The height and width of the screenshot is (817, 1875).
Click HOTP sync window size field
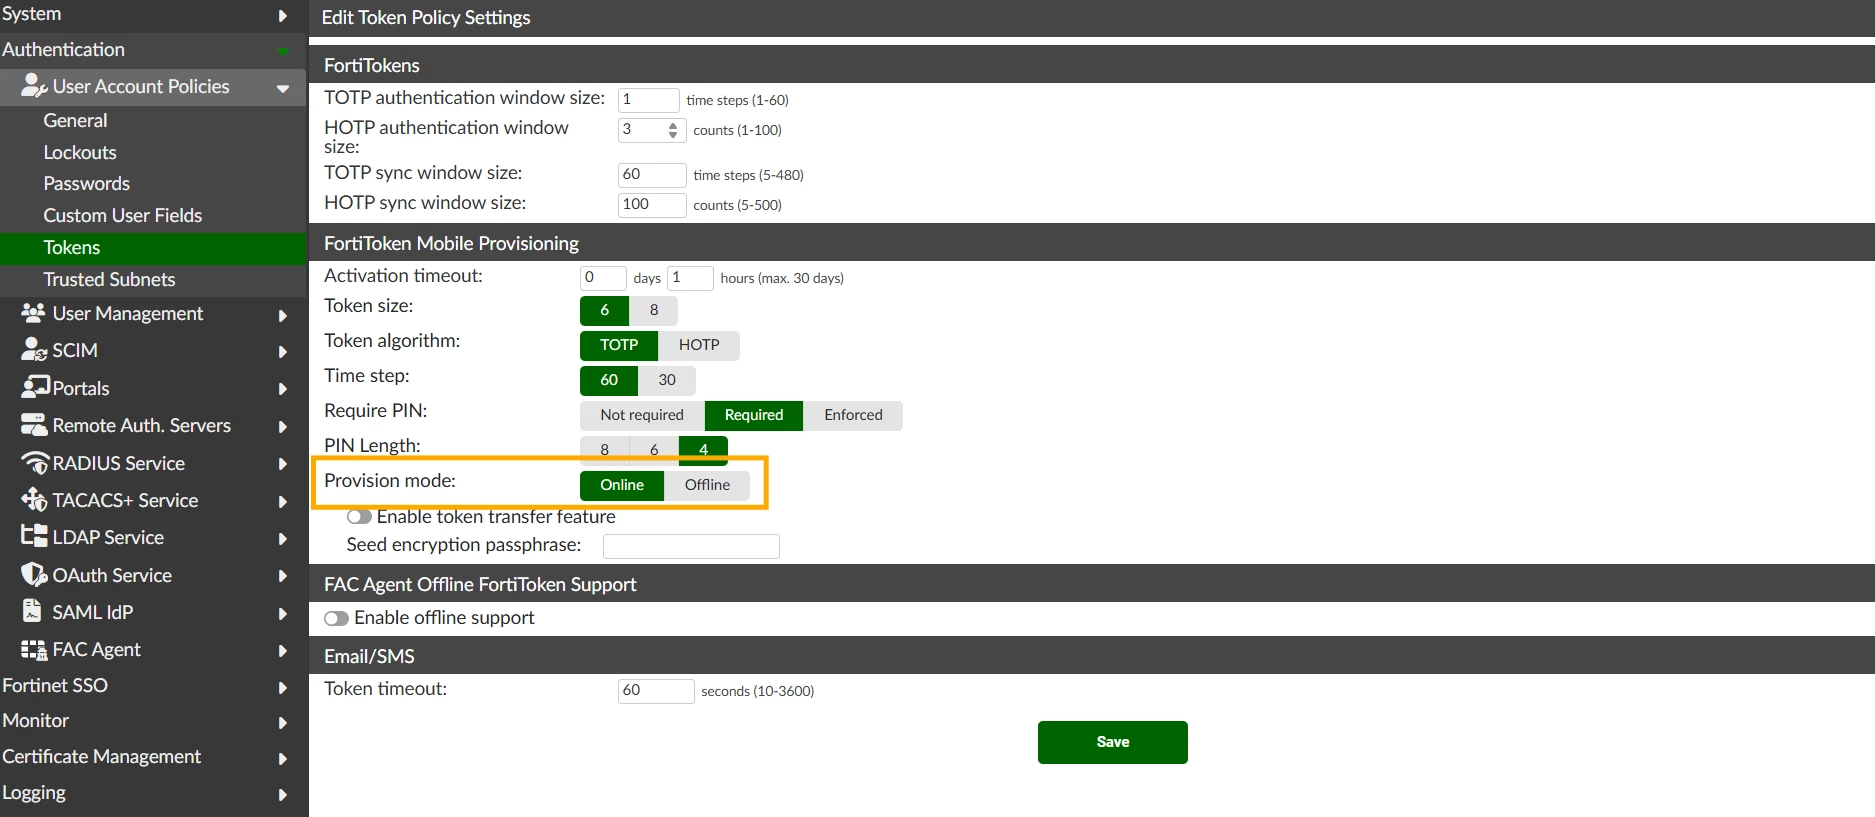[x=652, y=205]
